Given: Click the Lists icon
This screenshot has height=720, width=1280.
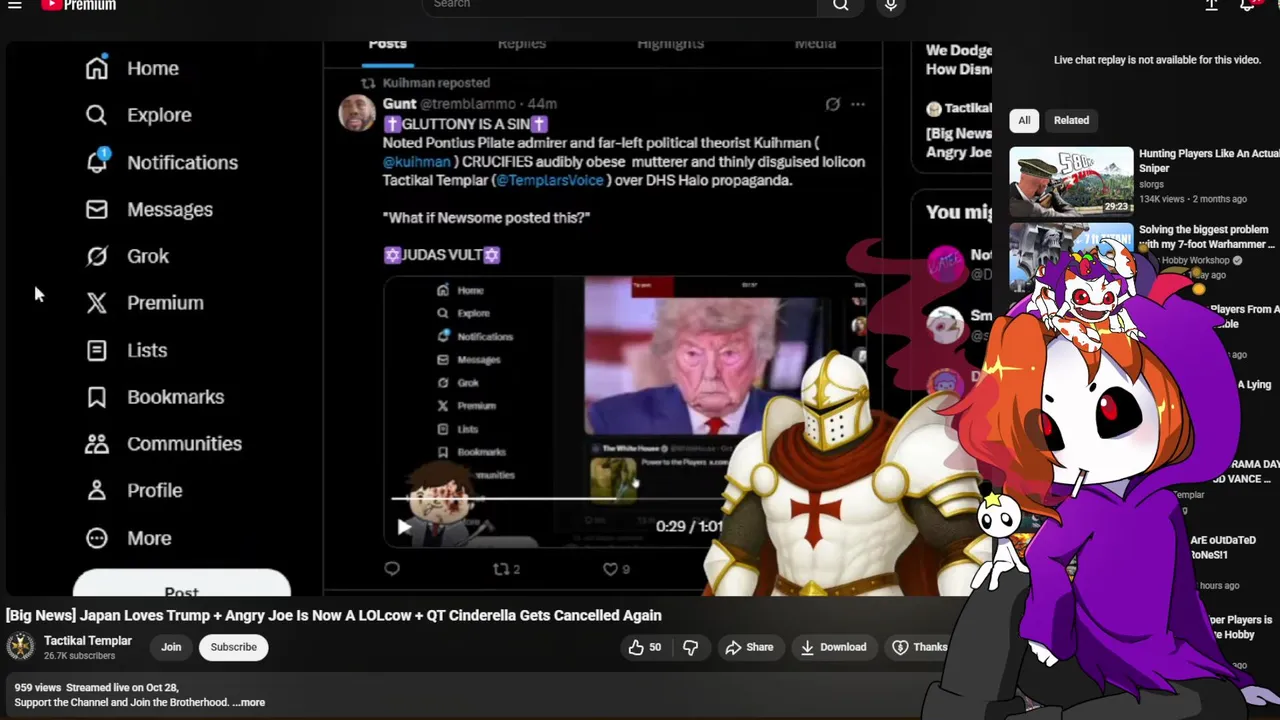Looking at the screenshot, I should pos(97,350).
